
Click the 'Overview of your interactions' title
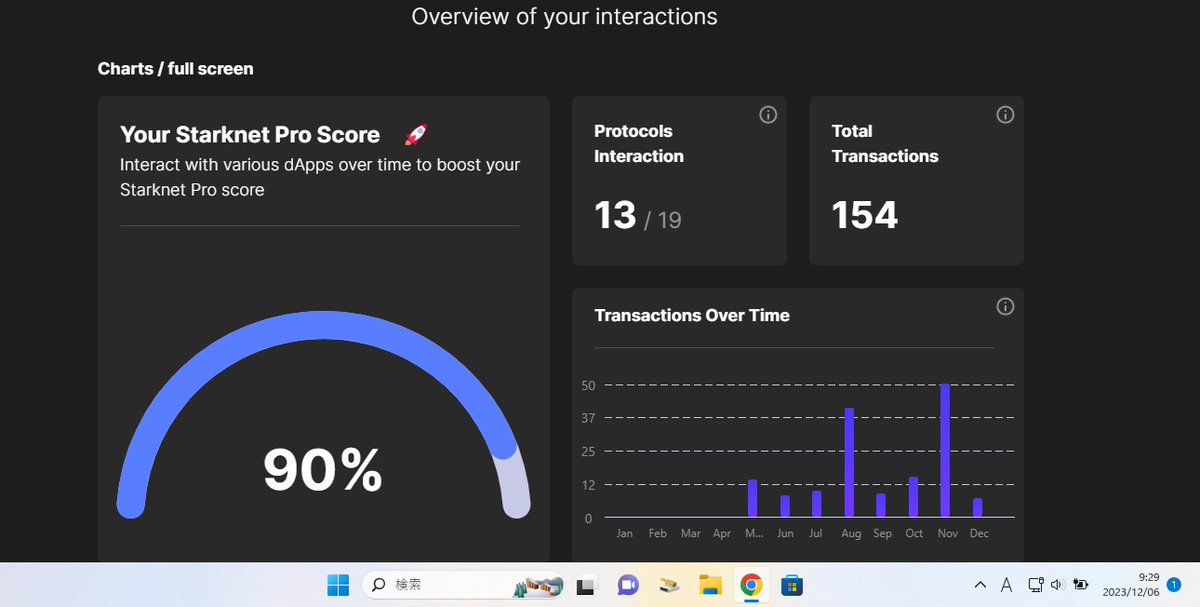(x=564, y=17)
